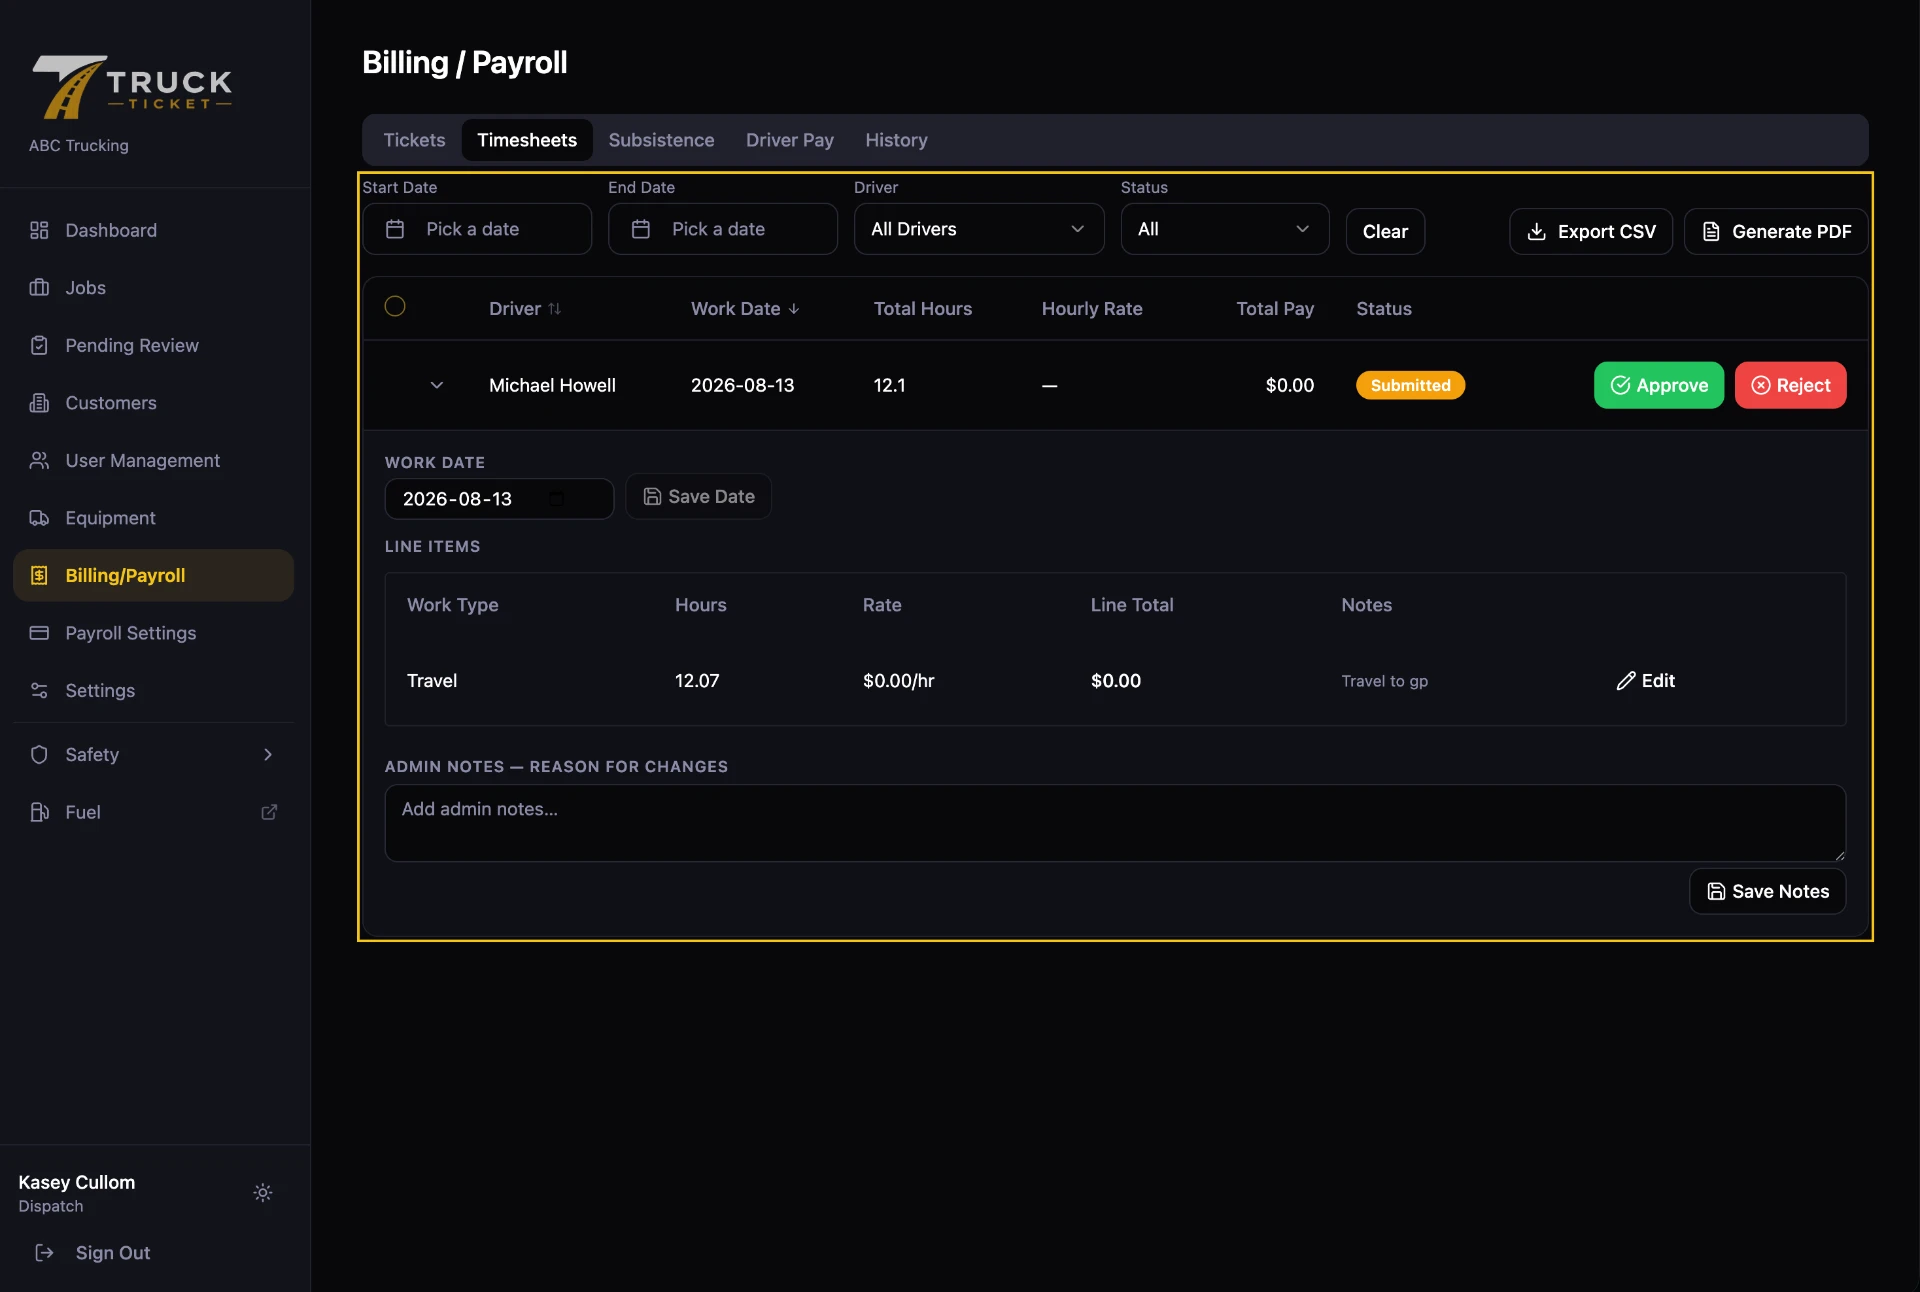Image resolution: width=1920 pixels, height=1292 pixels.
Task: Click the calendar icon in Start Date
Action: pyautogui.click(x=395, y=229)
